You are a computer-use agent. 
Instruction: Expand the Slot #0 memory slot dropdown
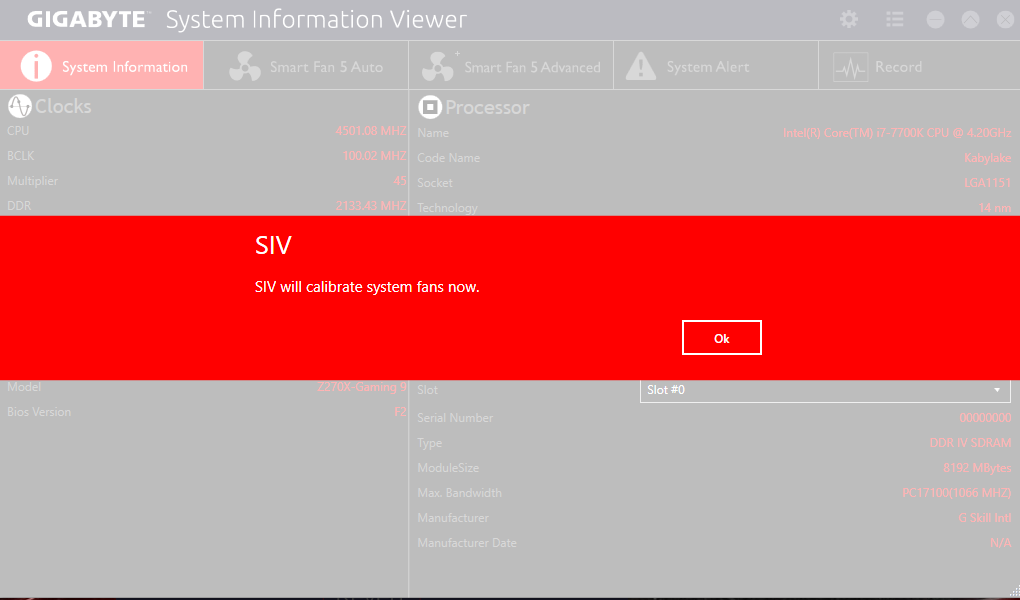click(x=825, y=390)
